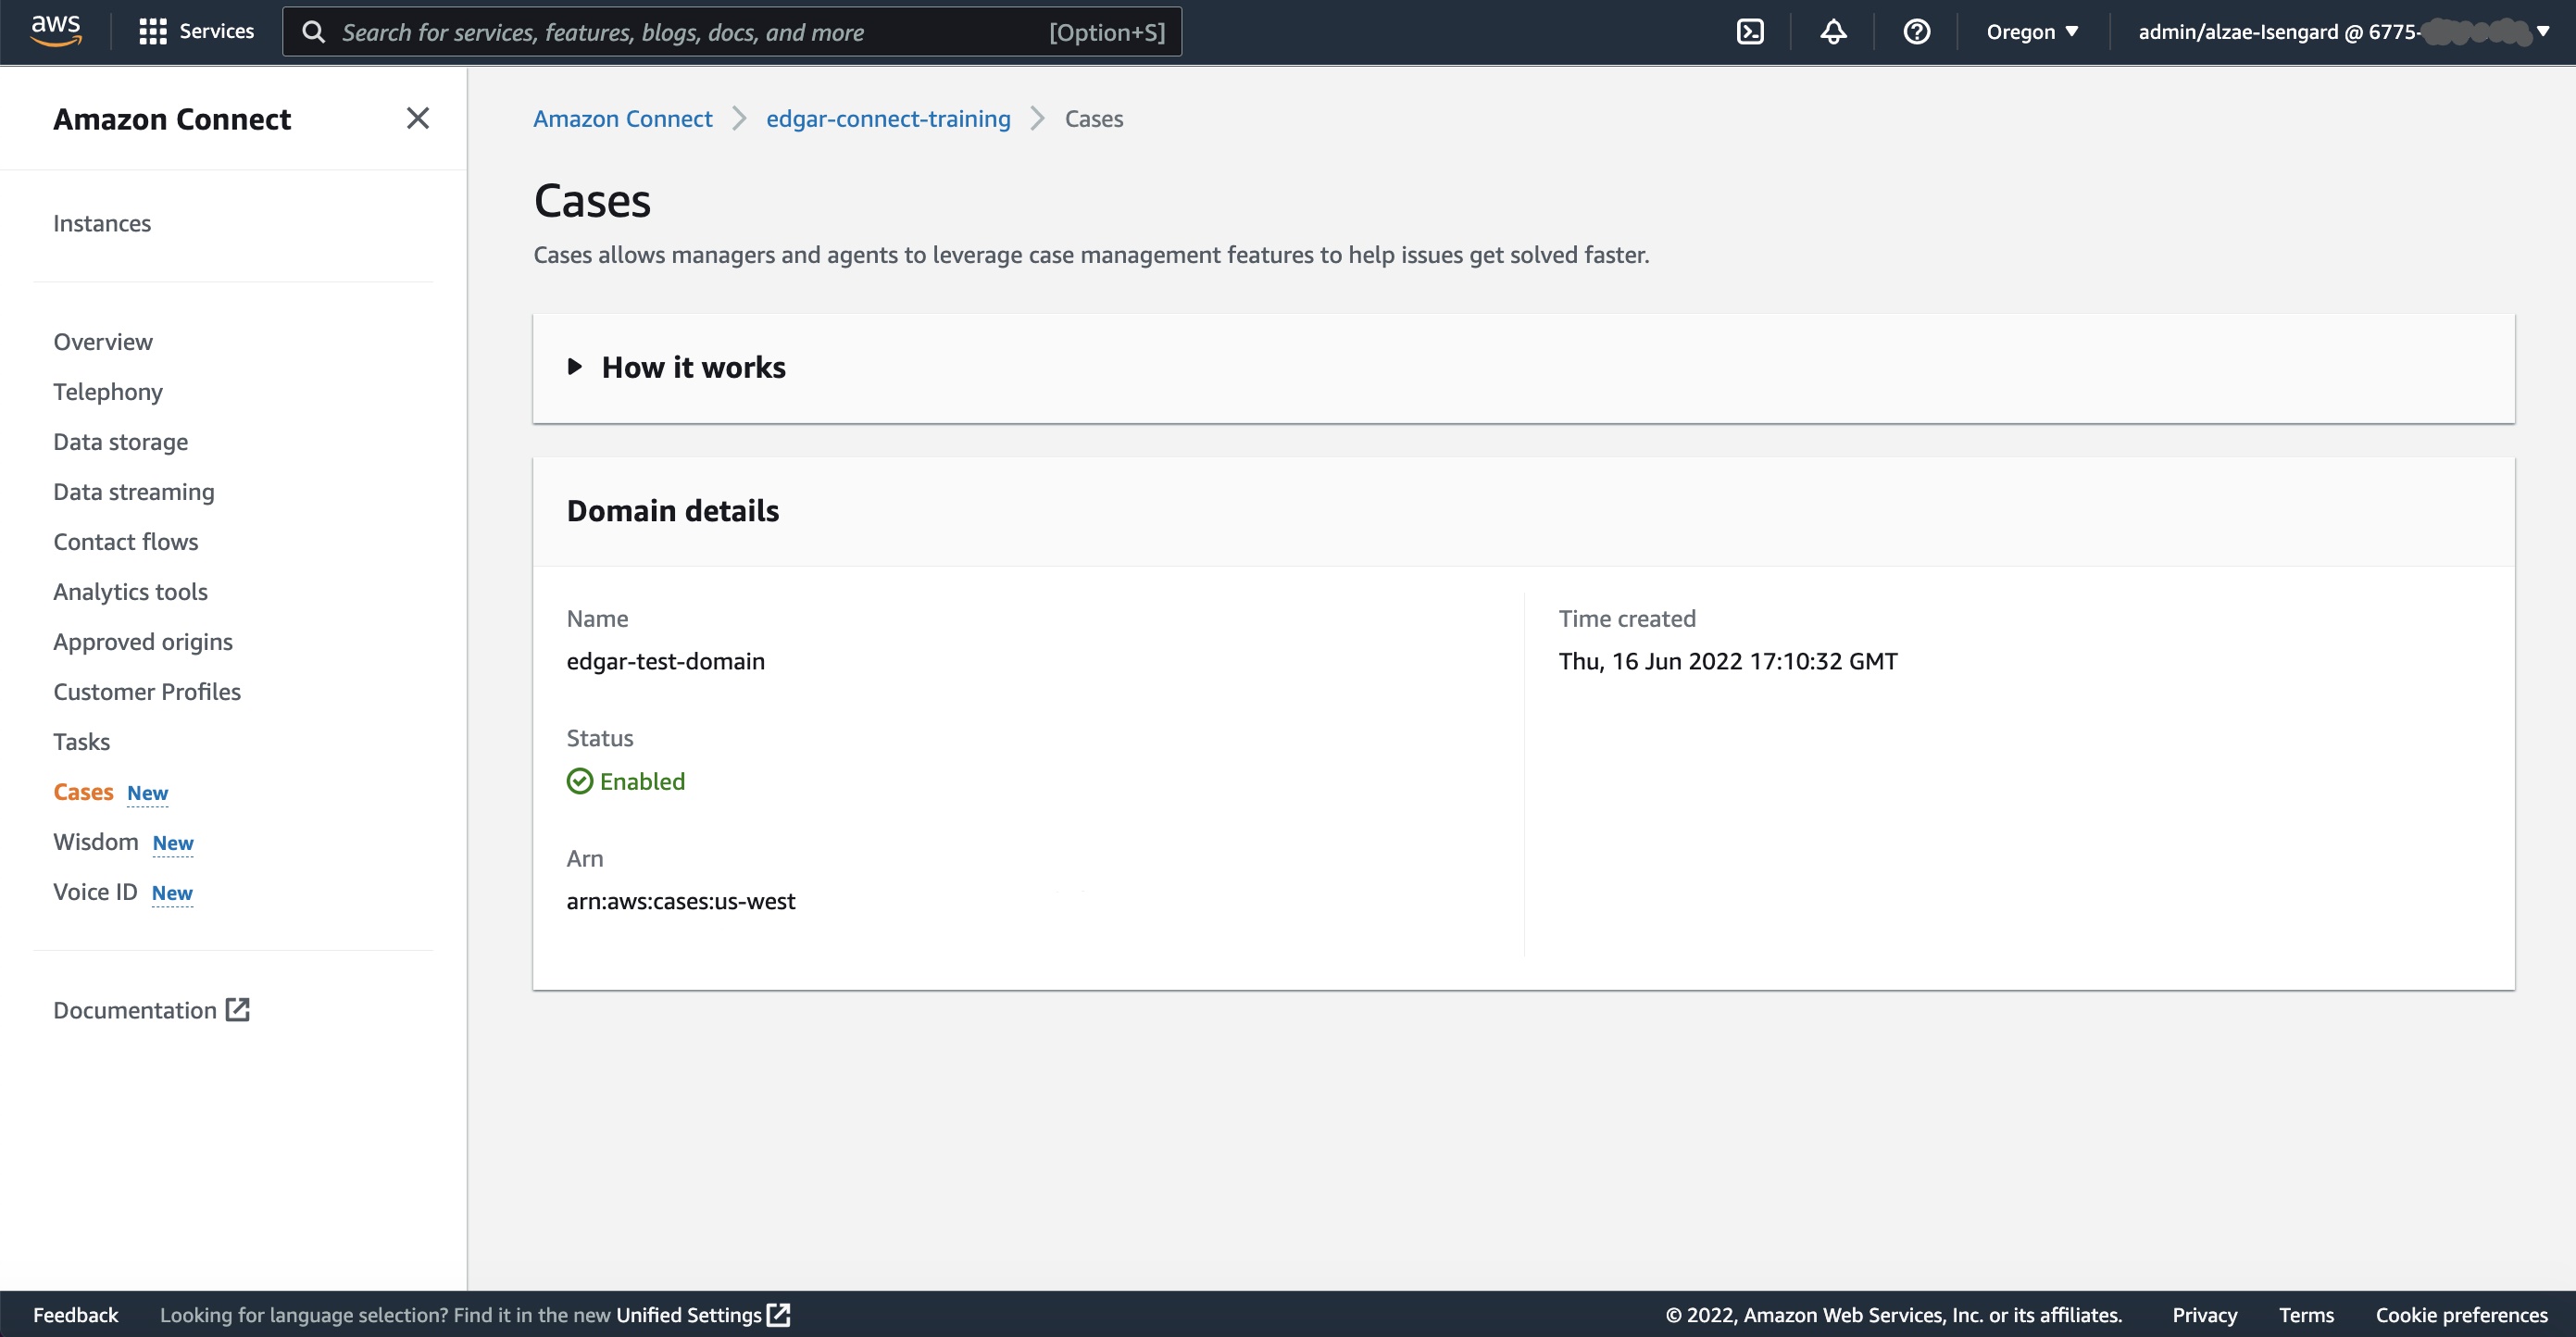Select the Oregon region dropdown

point(2031,31)
